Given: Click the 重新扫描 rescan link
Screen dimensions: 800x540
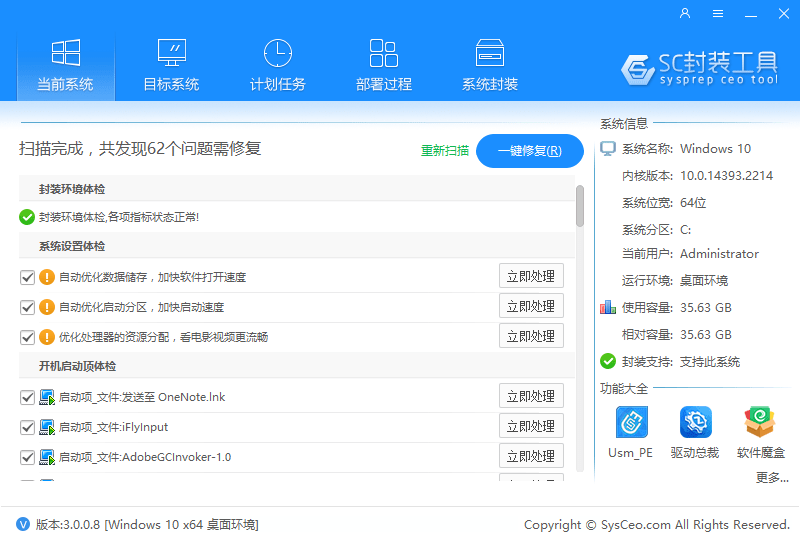Looking at the screenshot, I should 444,151.
